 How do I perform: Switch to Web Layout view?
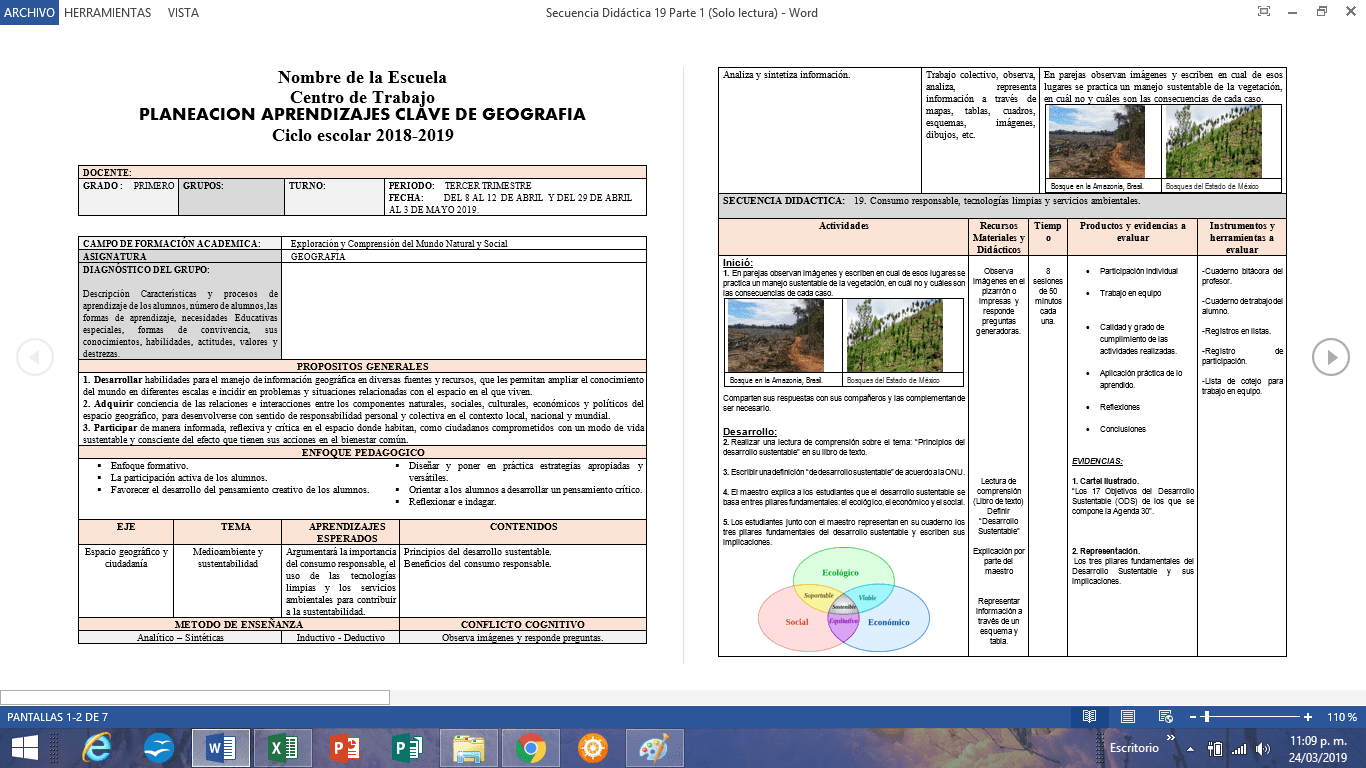point(1164,717)
